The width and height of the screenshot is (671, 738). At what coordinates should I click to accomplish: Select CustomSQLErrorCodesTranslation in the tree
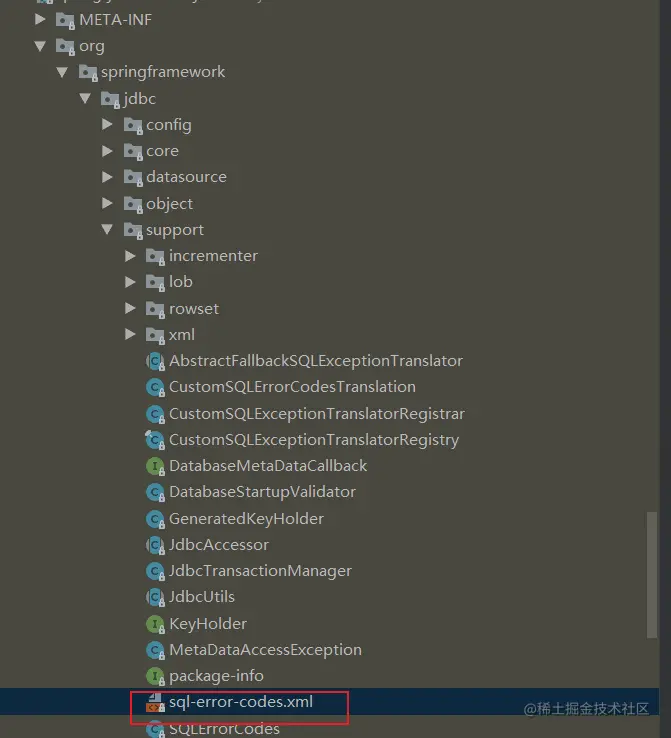pos(292,386)
